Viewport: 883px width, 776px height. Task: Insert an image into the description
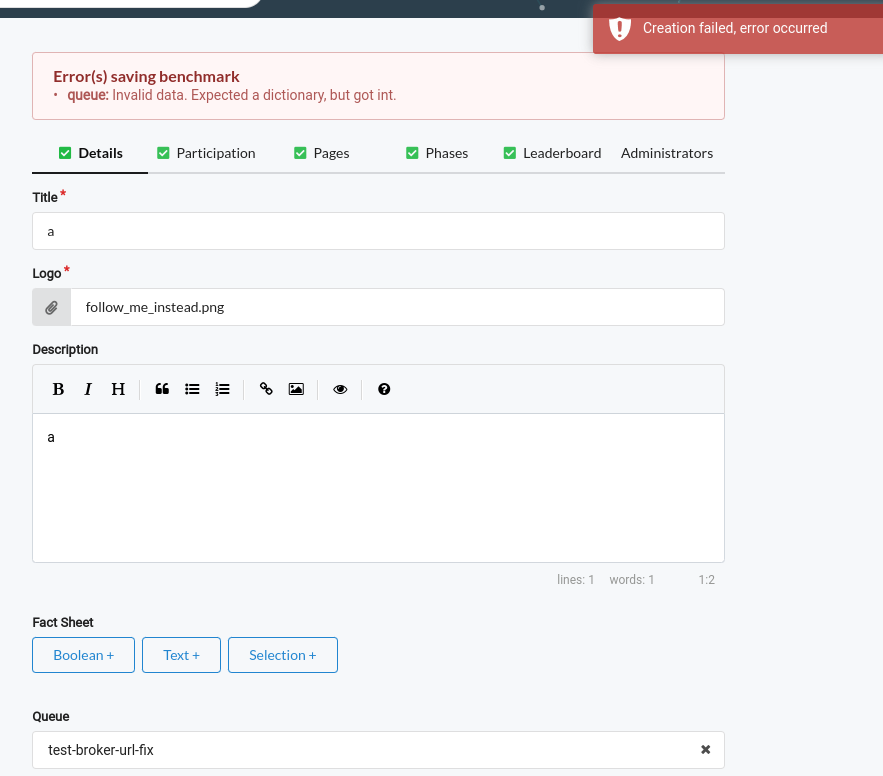[296, 389]
